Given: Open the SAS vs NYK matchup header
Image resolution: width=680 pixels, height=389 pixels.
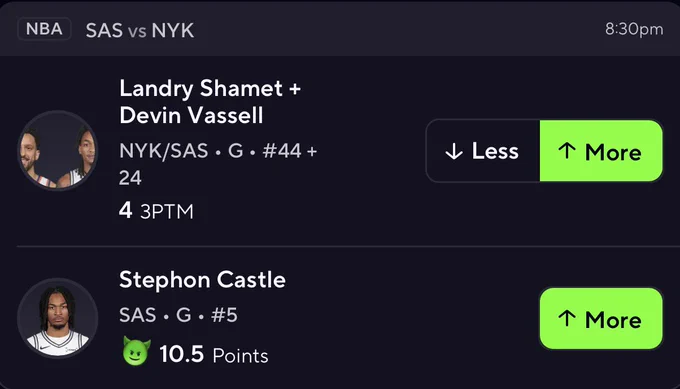Looking at the screenshot, I should tap(140, 30).
